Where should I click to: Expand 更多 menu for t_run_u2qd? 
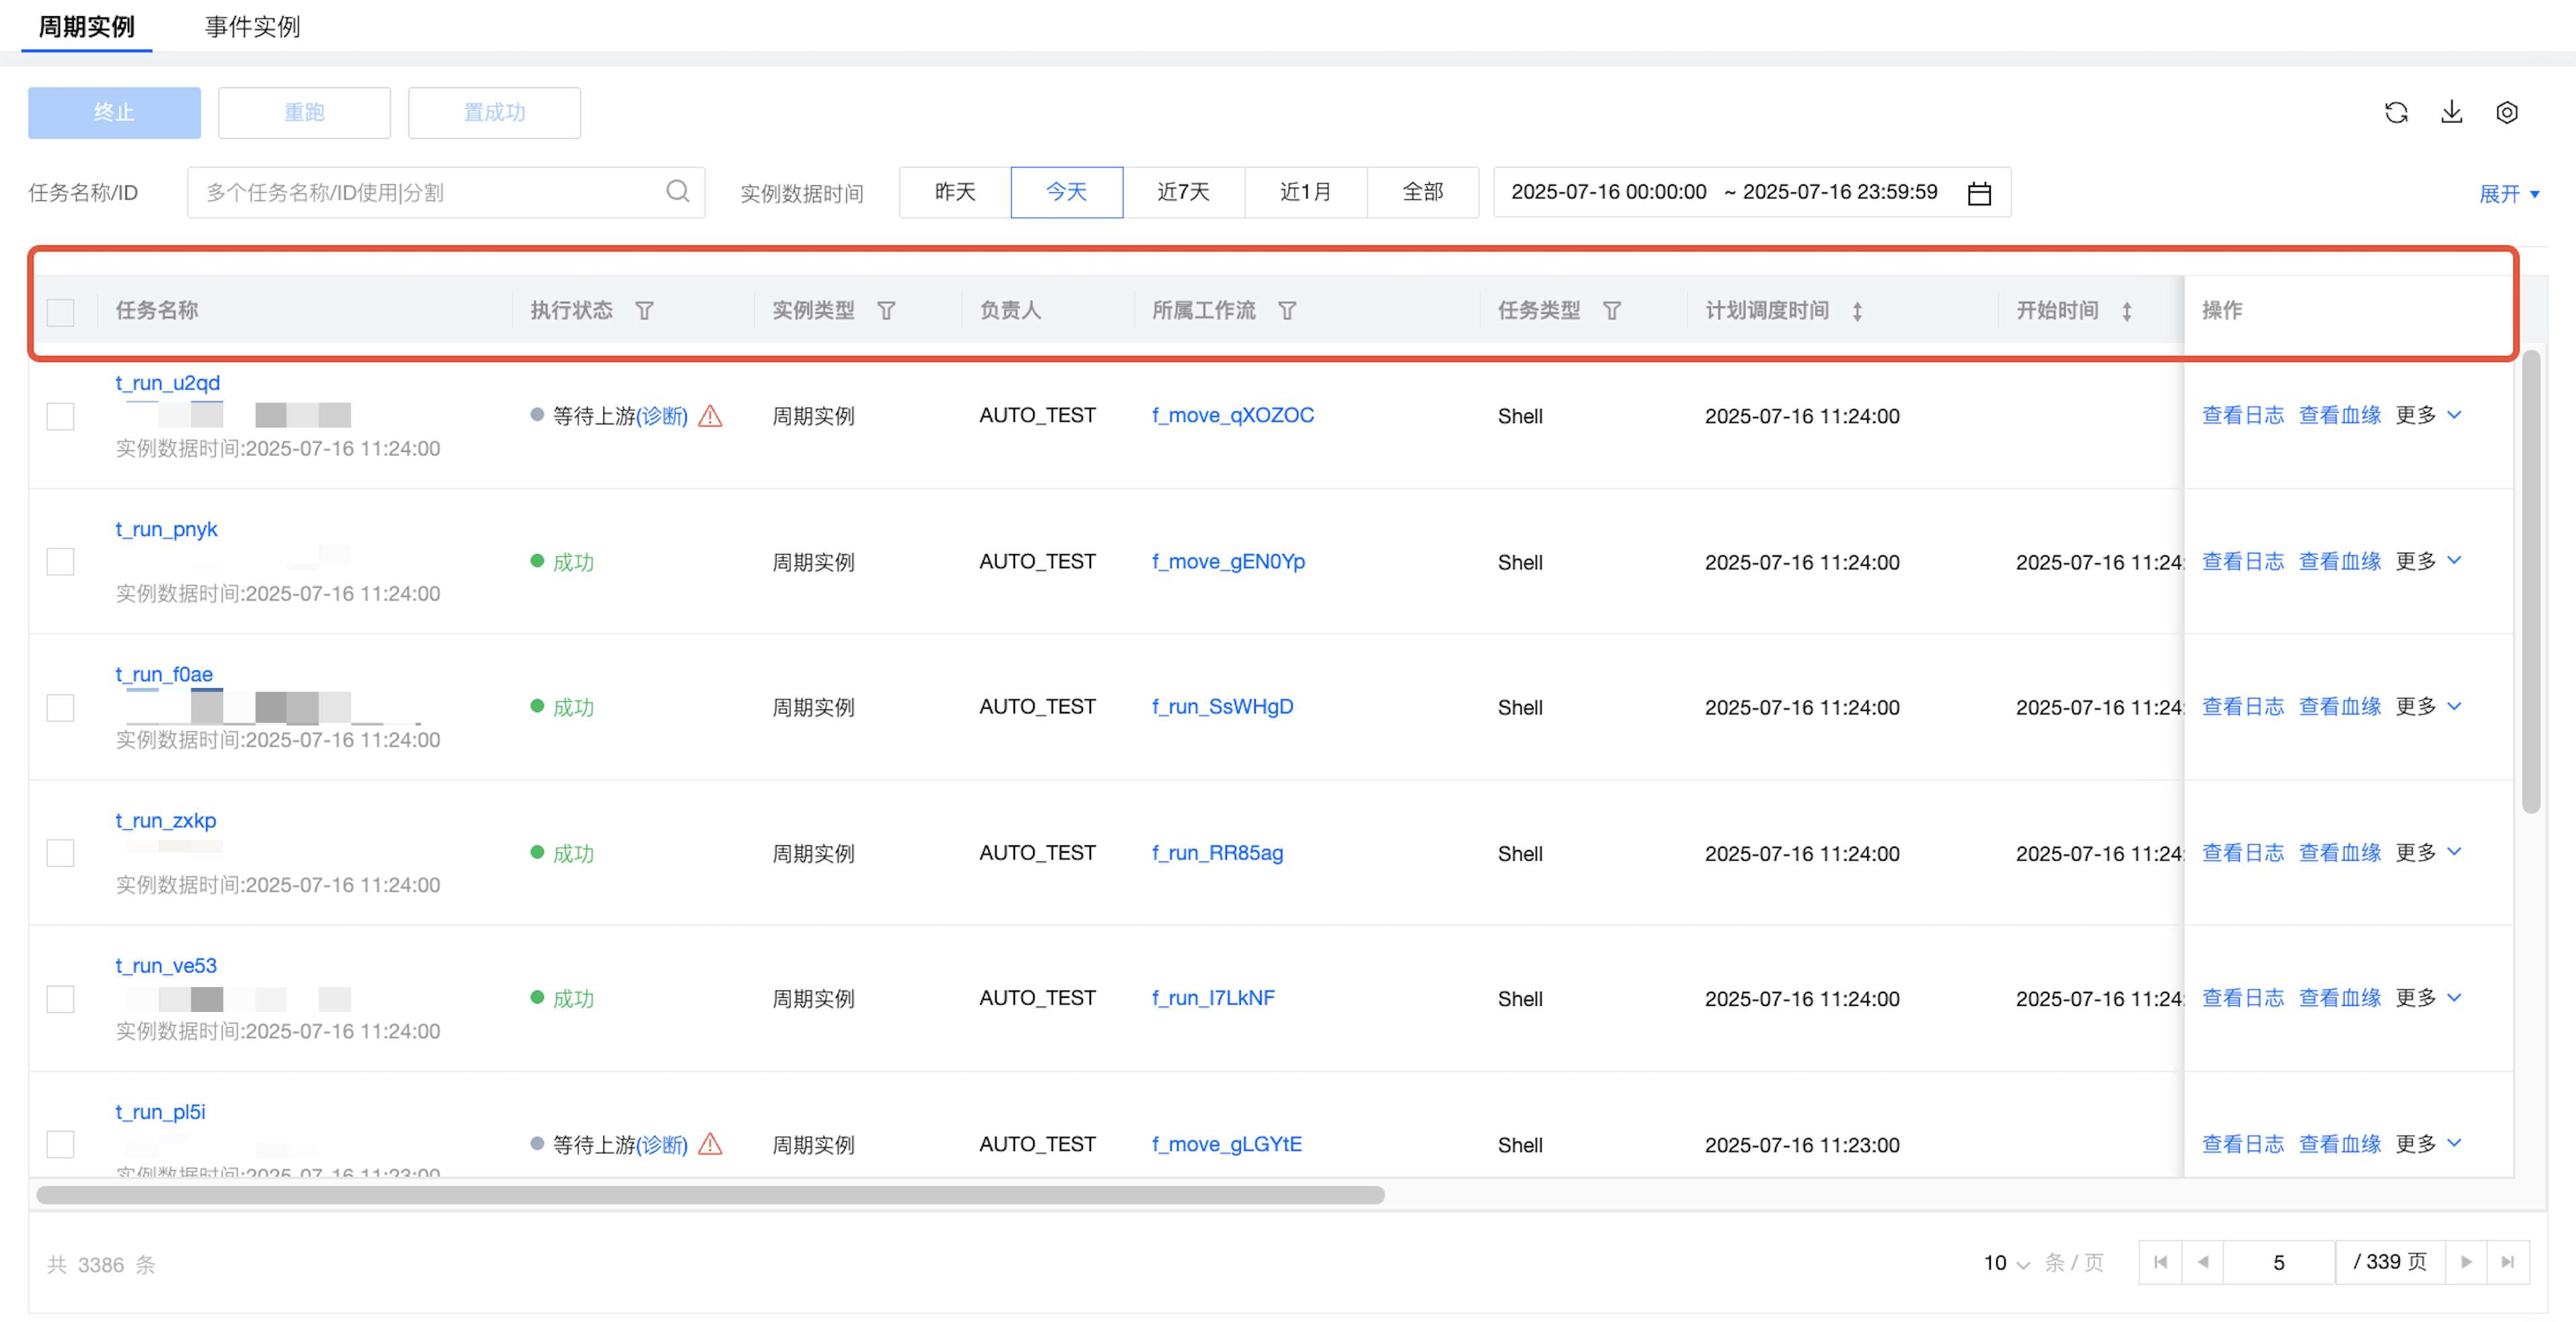[x=2428, y=415]
